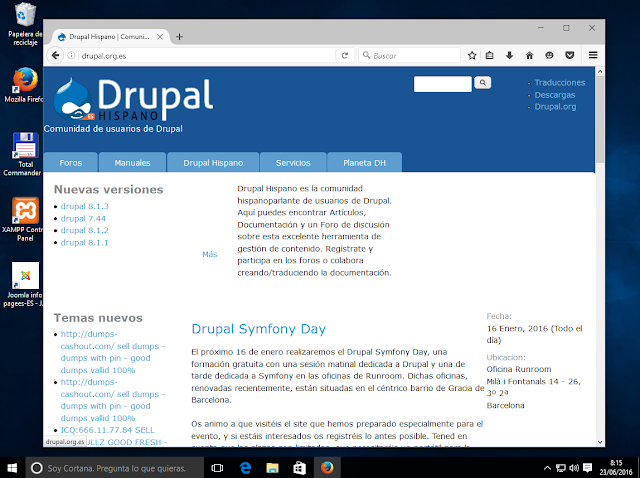Open drupal 7.44 release link
This screenshot has height=478, width=640.
pyautogui.click(x=83, y=218)
